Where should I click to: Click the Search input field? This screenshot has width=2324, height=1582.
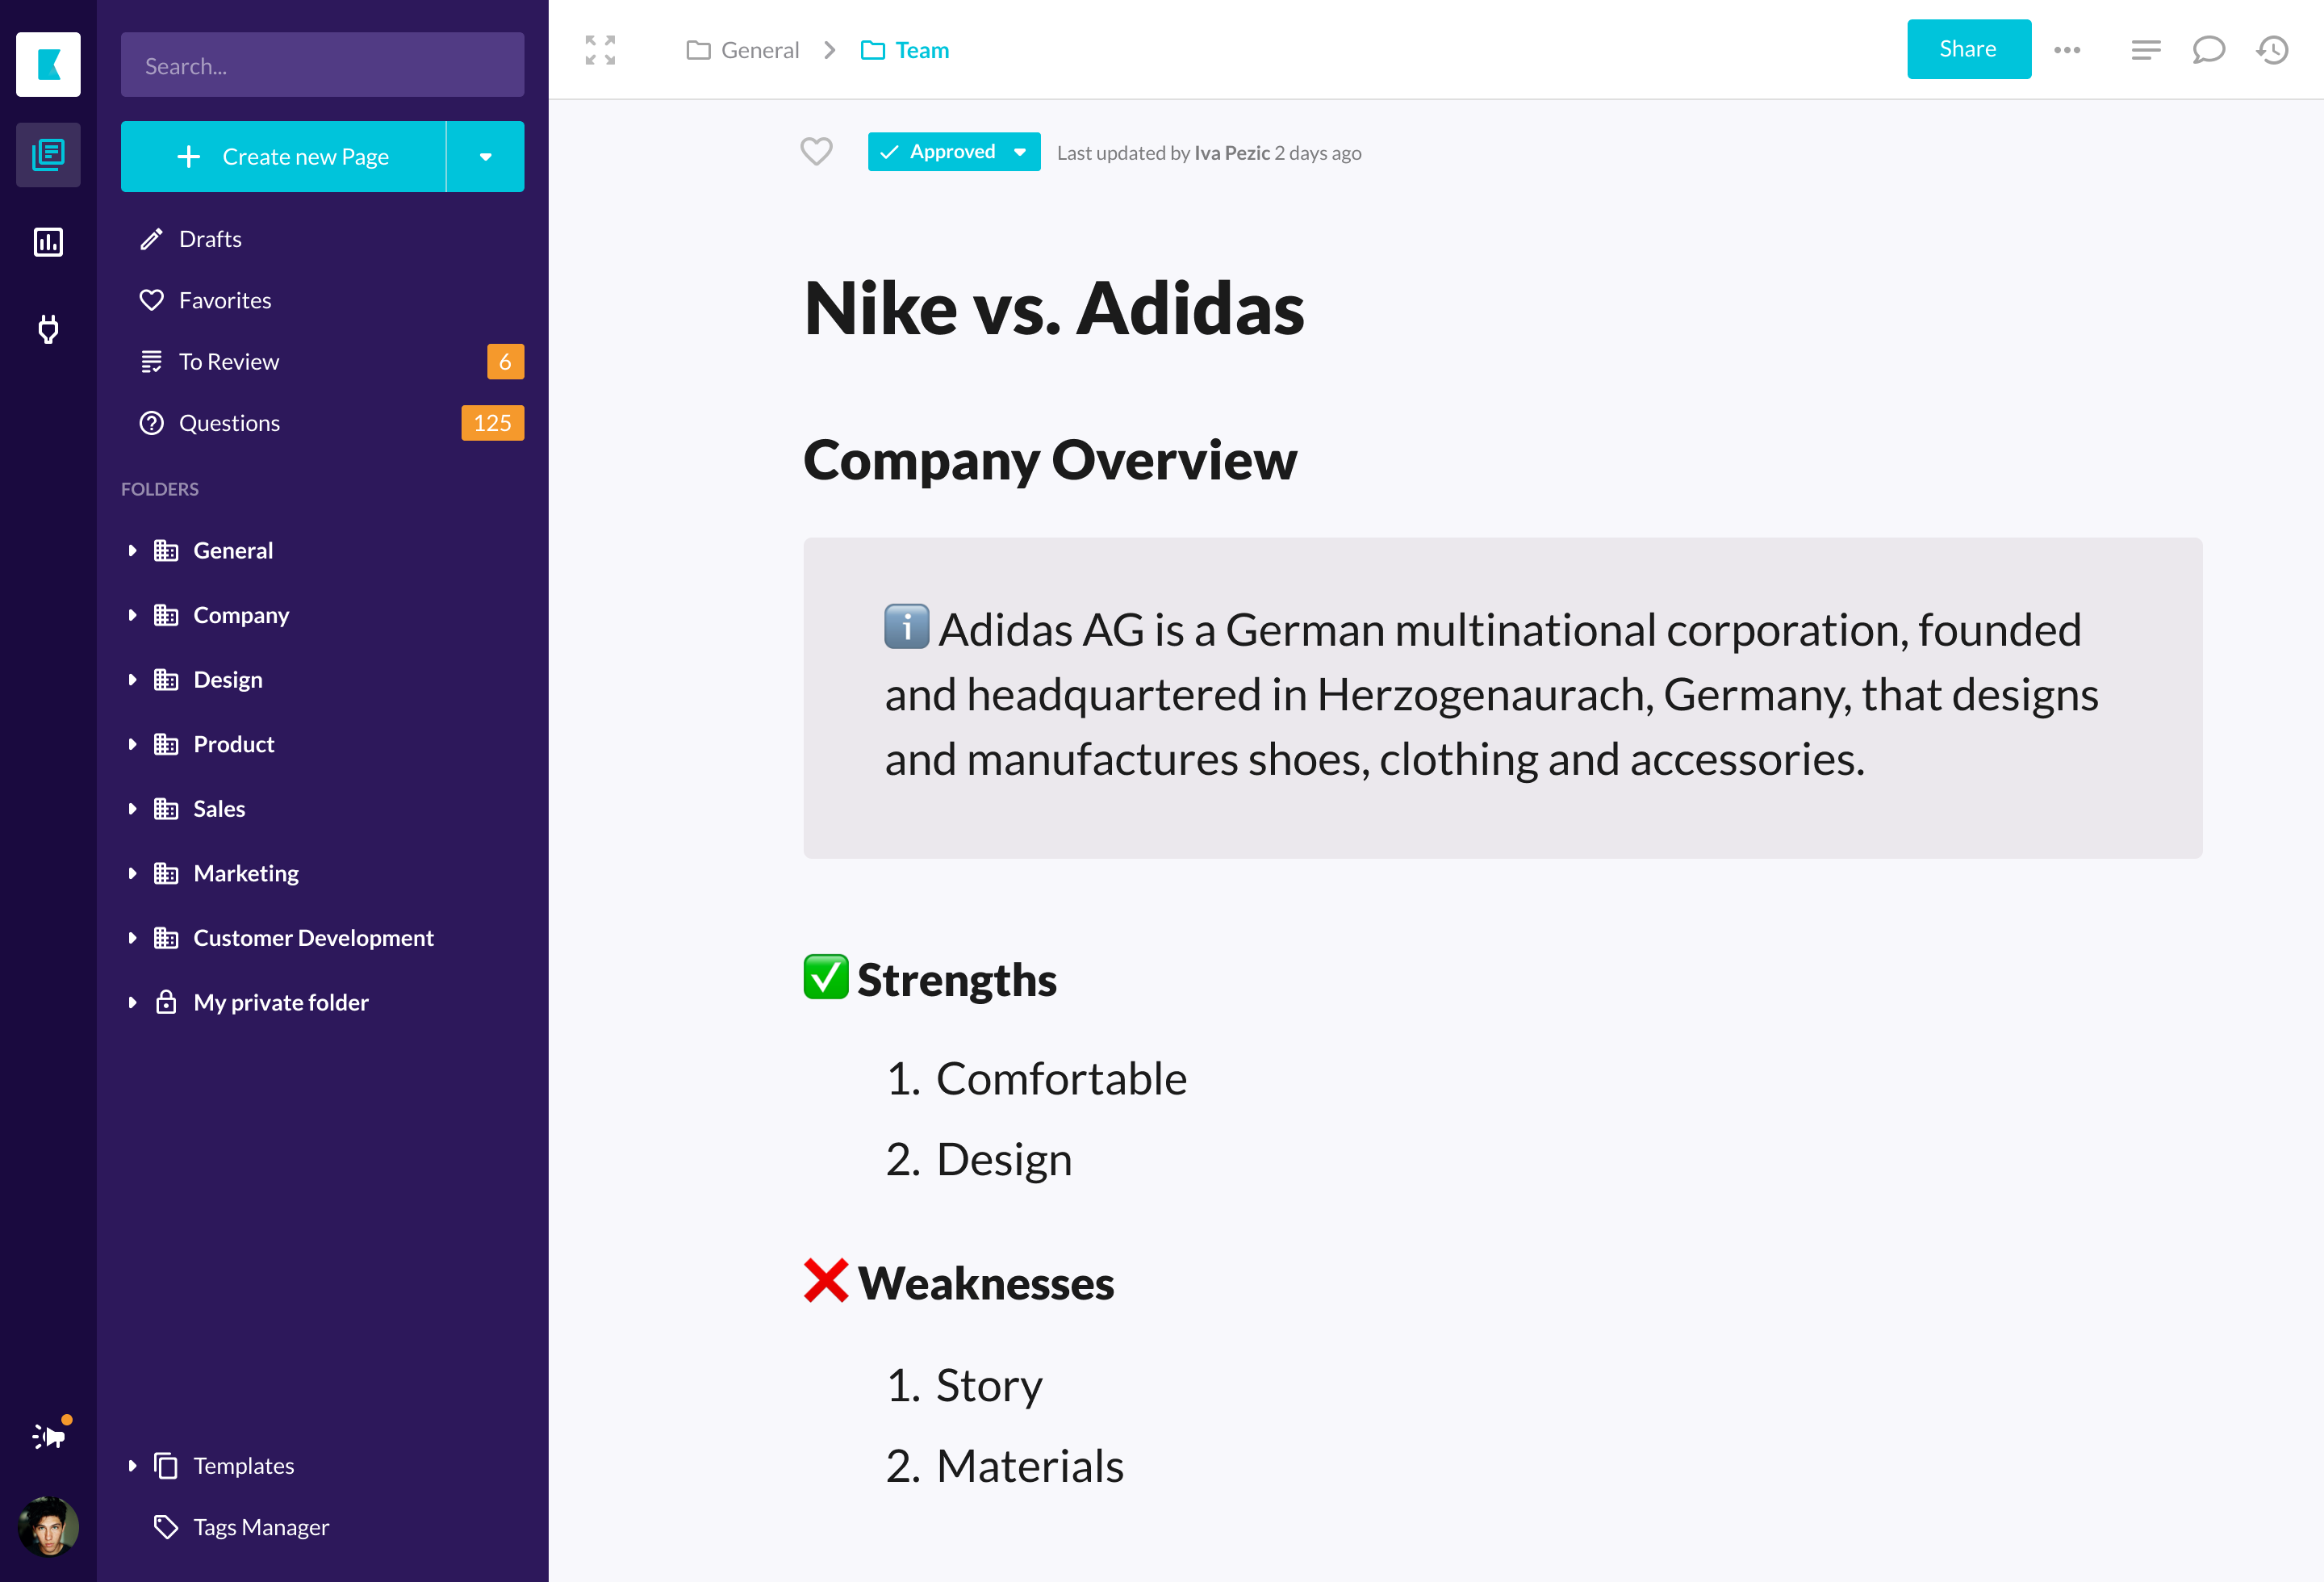(322, 66)
